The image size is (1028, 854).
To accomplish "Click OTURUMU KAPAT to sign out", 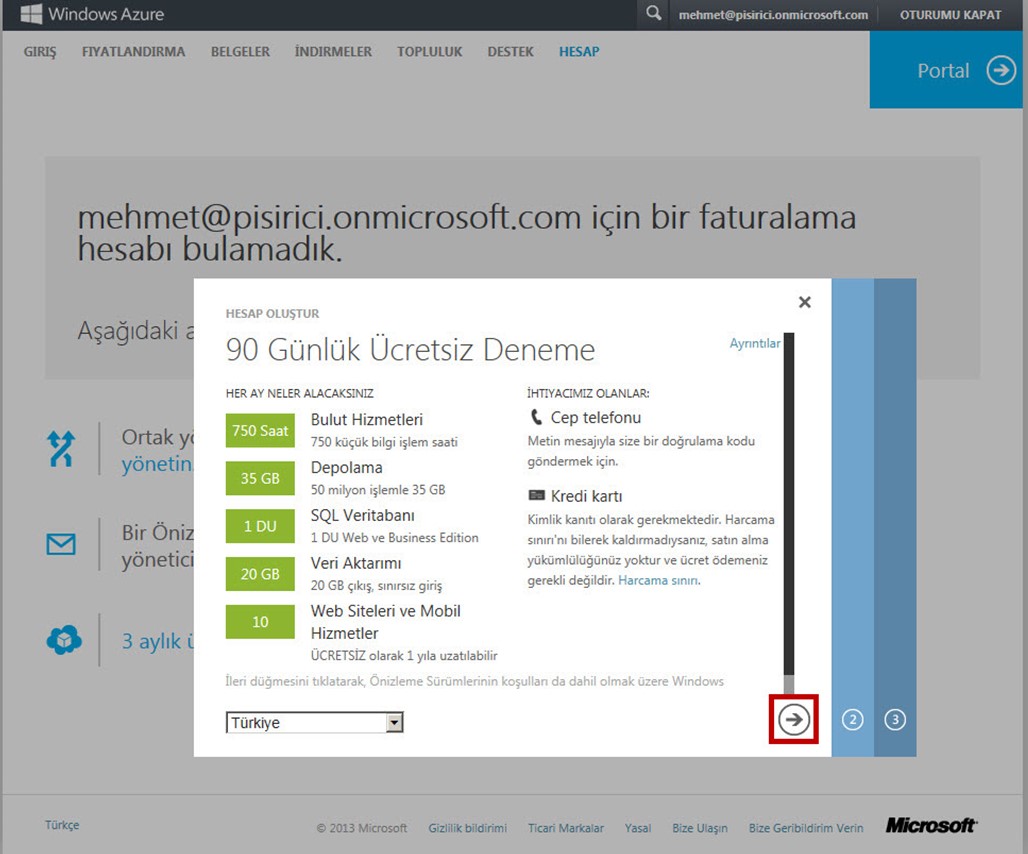I will tap(950, 15).
